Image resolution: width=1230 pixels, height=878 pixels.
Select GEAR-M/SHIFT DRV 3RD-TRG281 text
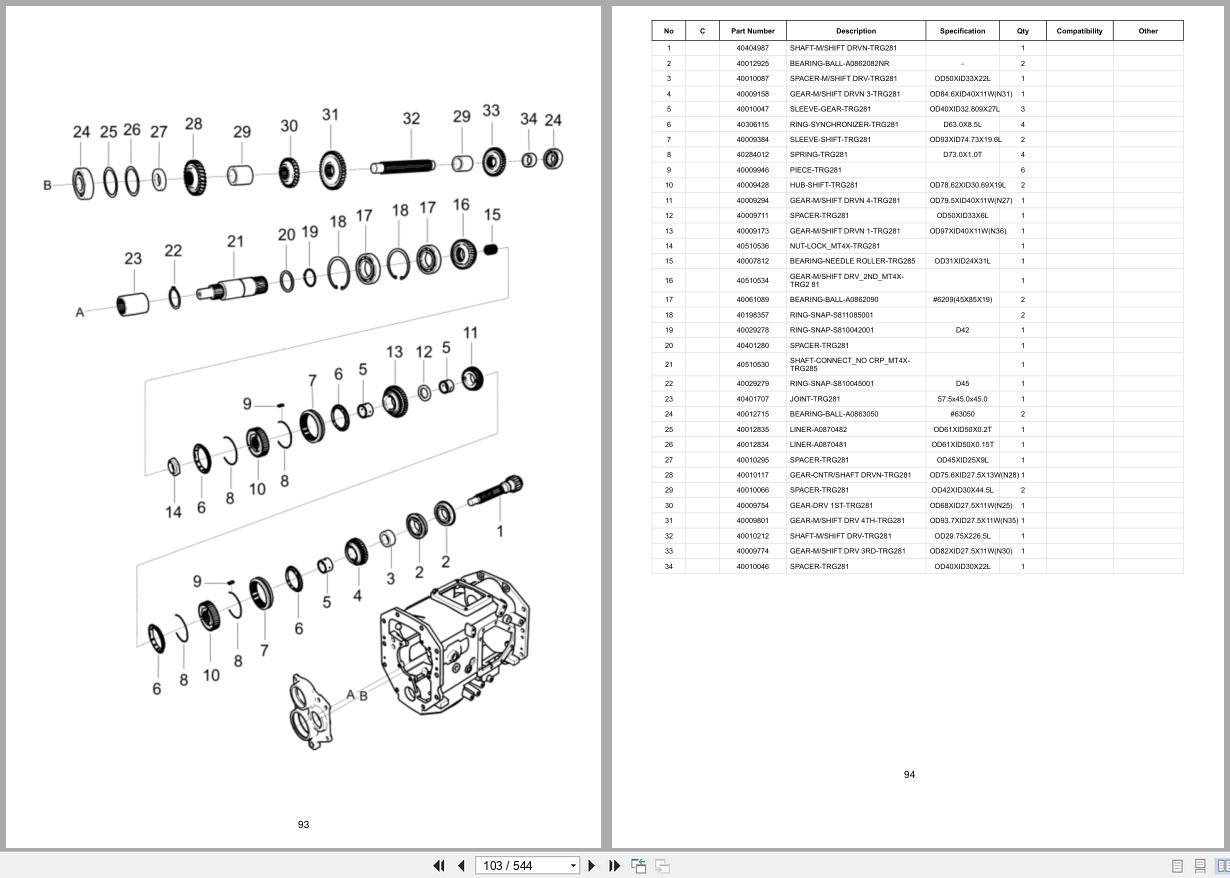pyautogui.click(x=847, y=551)
